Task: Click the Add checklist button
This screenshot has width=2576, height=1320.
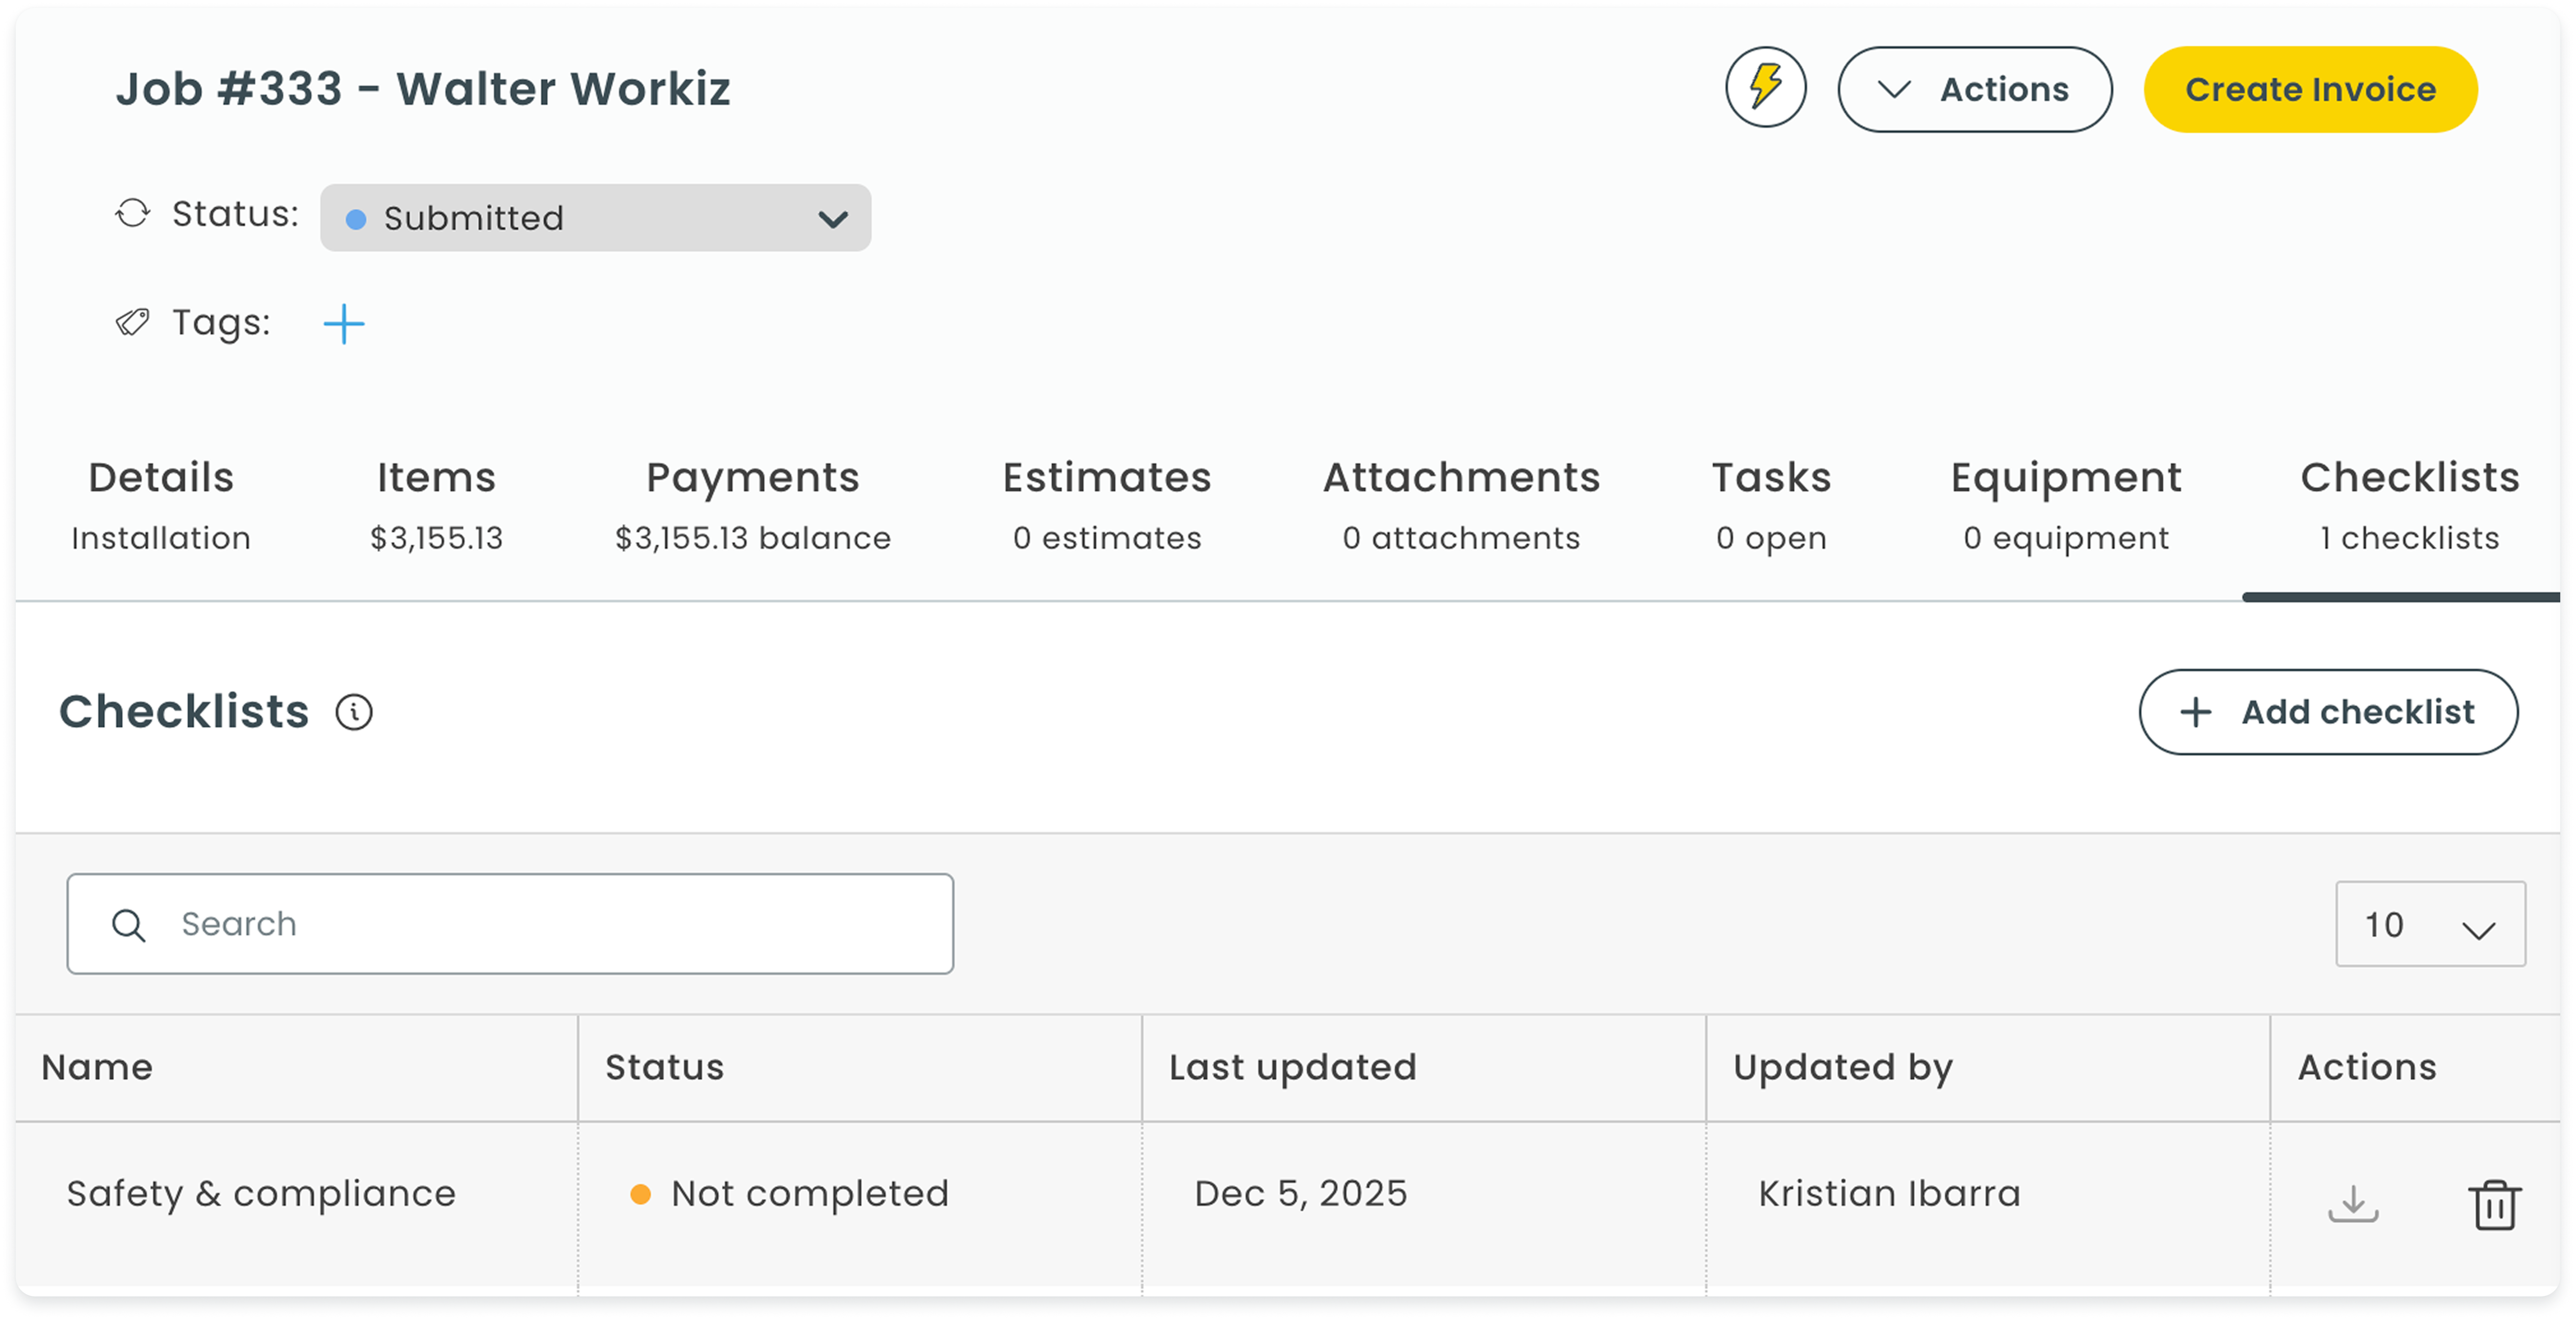Action: pos(2328,712)
